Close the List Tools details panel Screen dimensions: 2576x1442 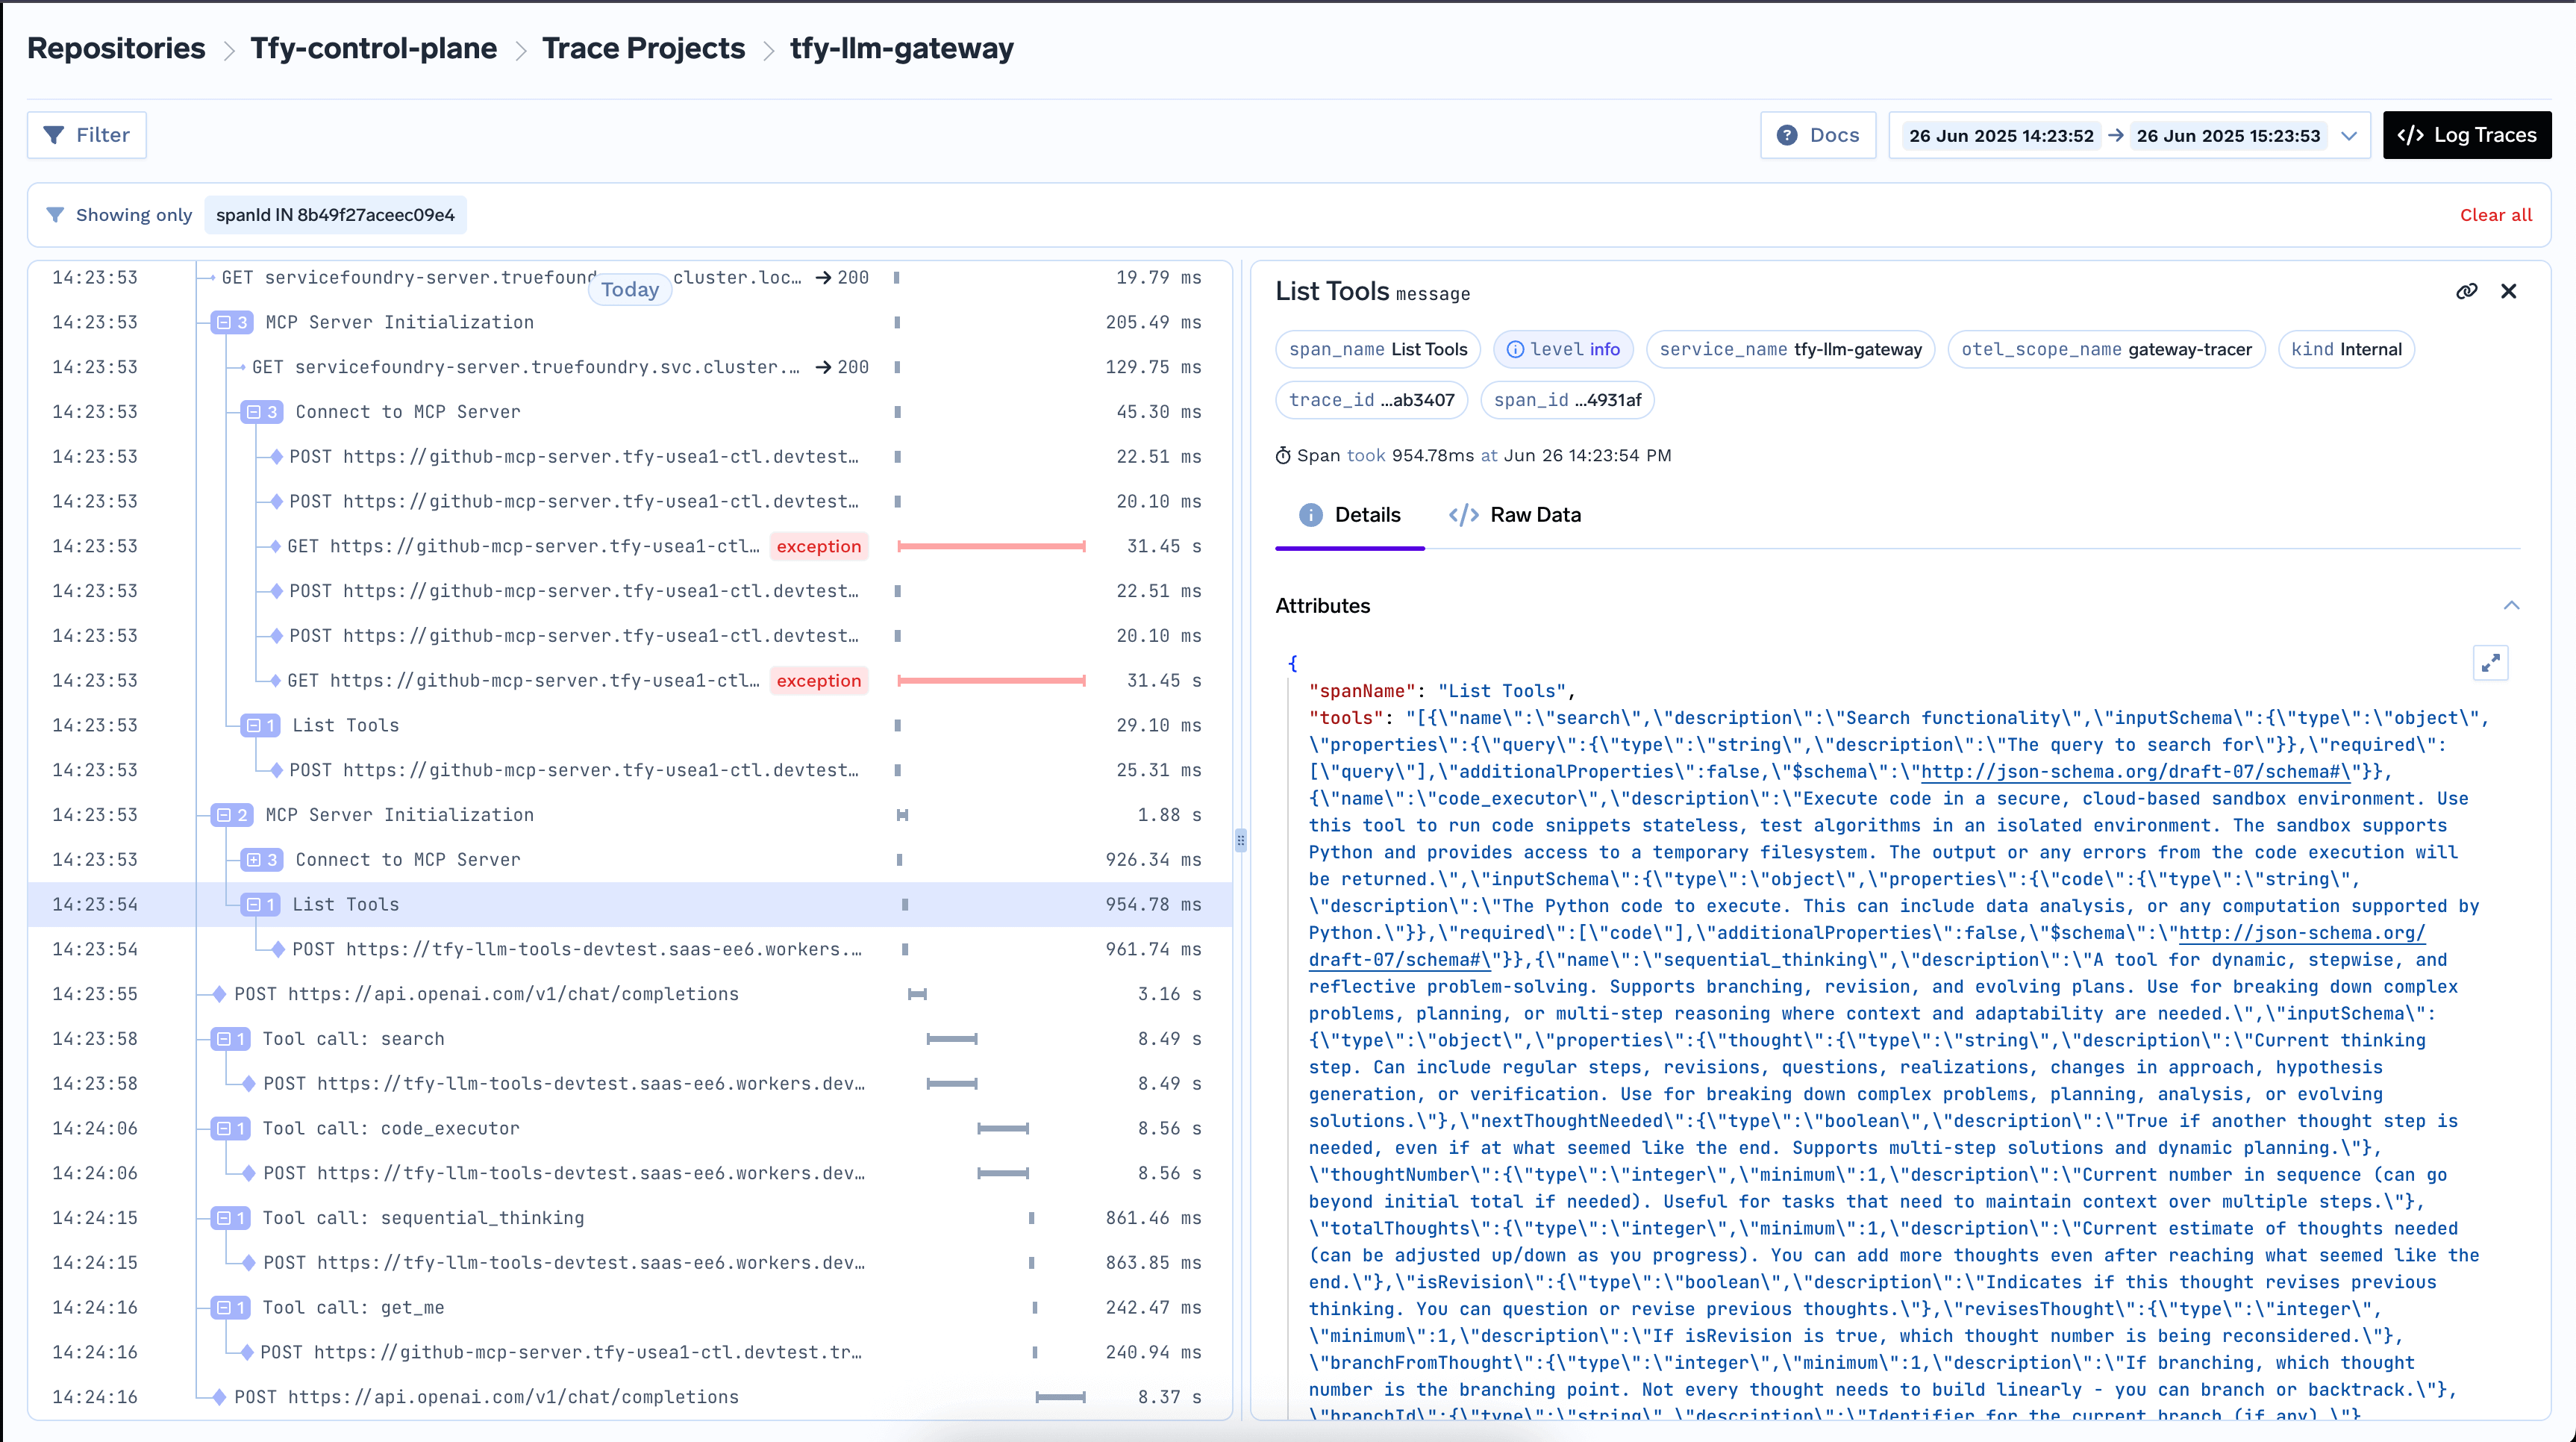click(2508, 291)
